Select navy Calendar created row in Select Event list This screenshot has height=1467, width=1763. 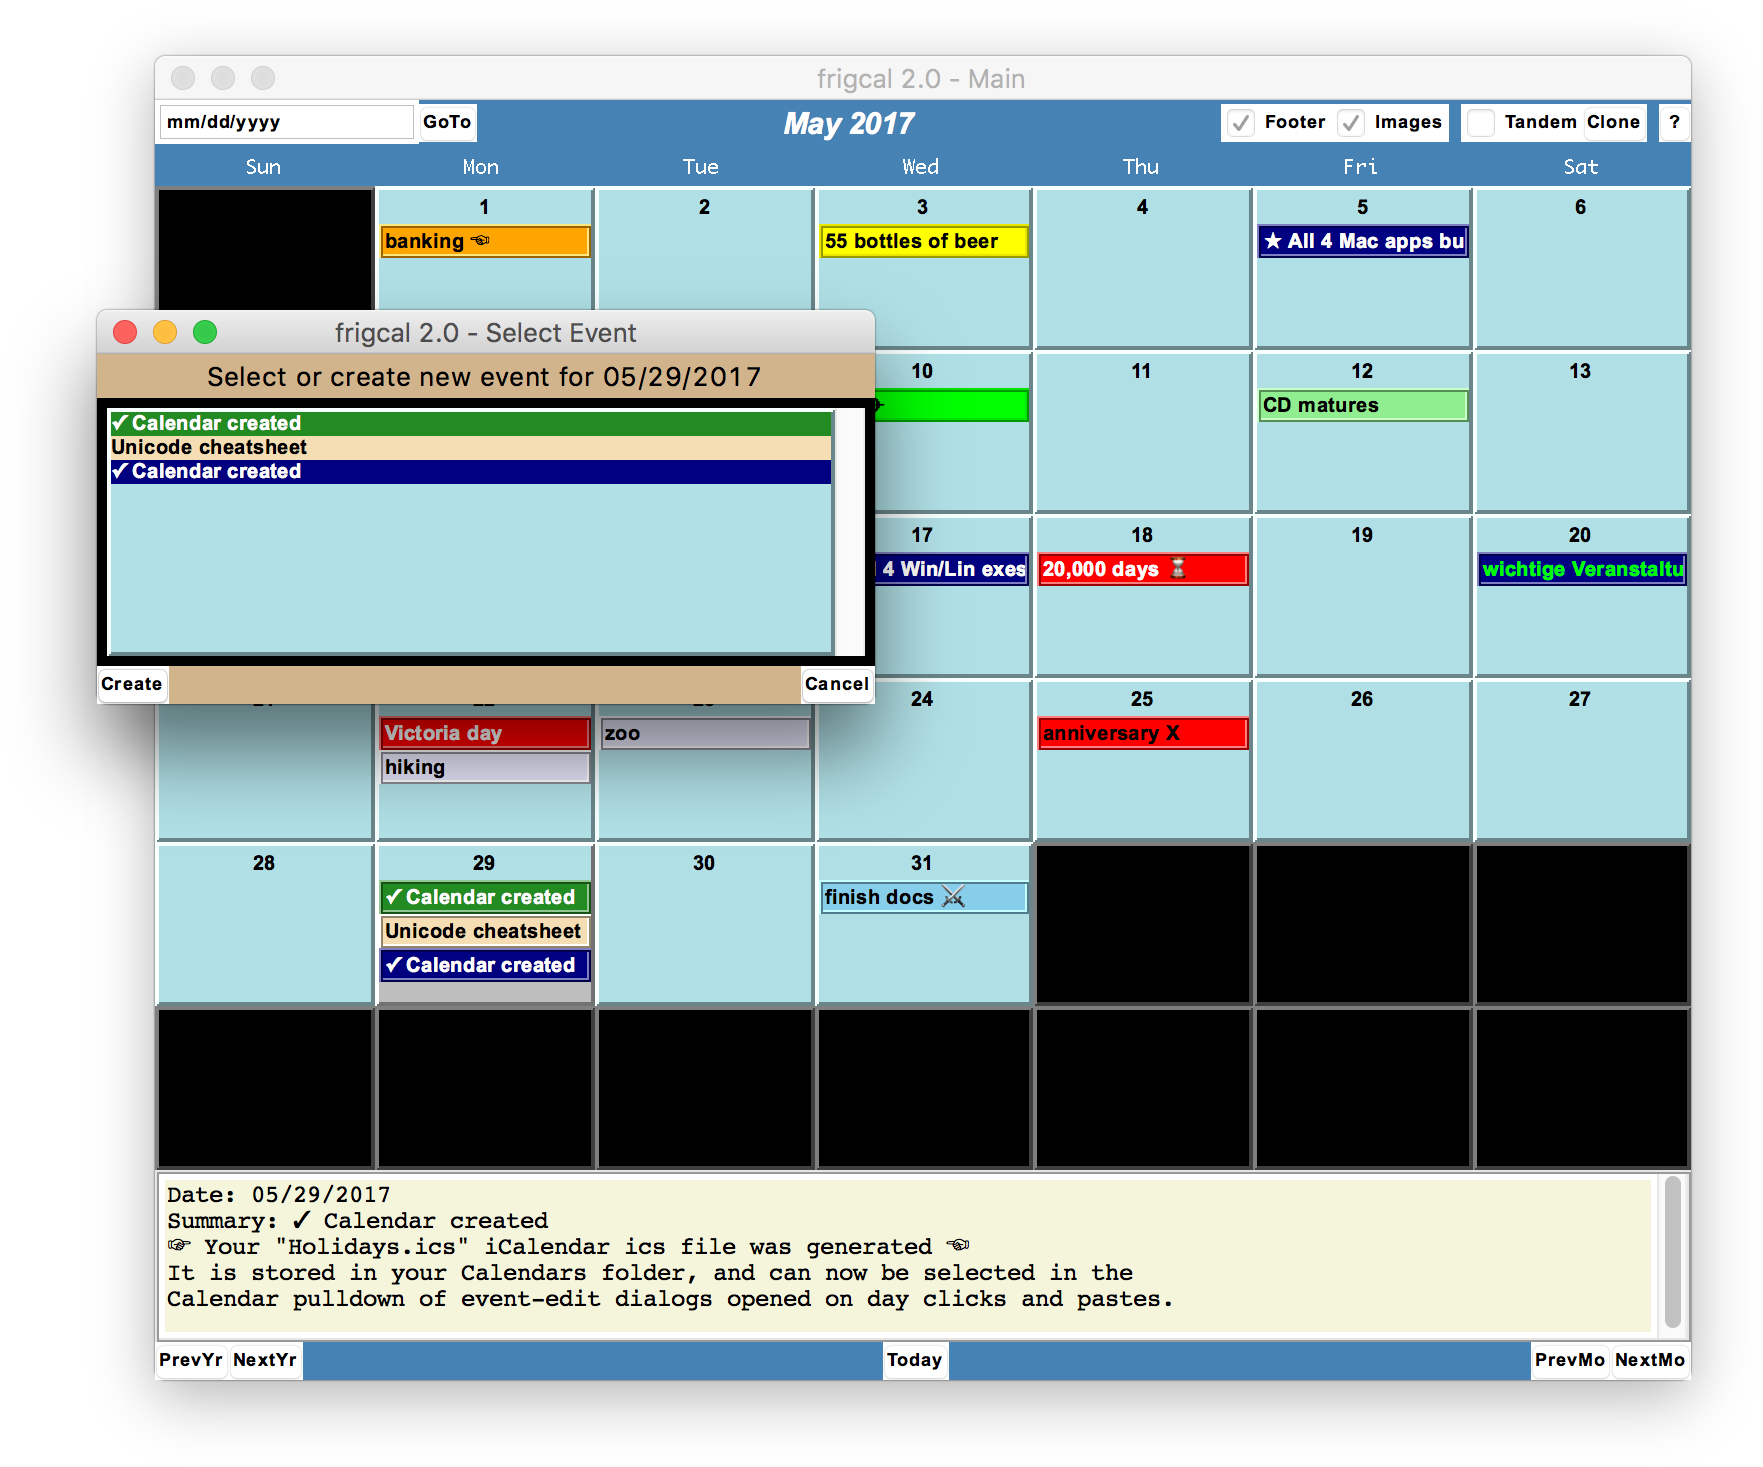click(x=470, y=471)
